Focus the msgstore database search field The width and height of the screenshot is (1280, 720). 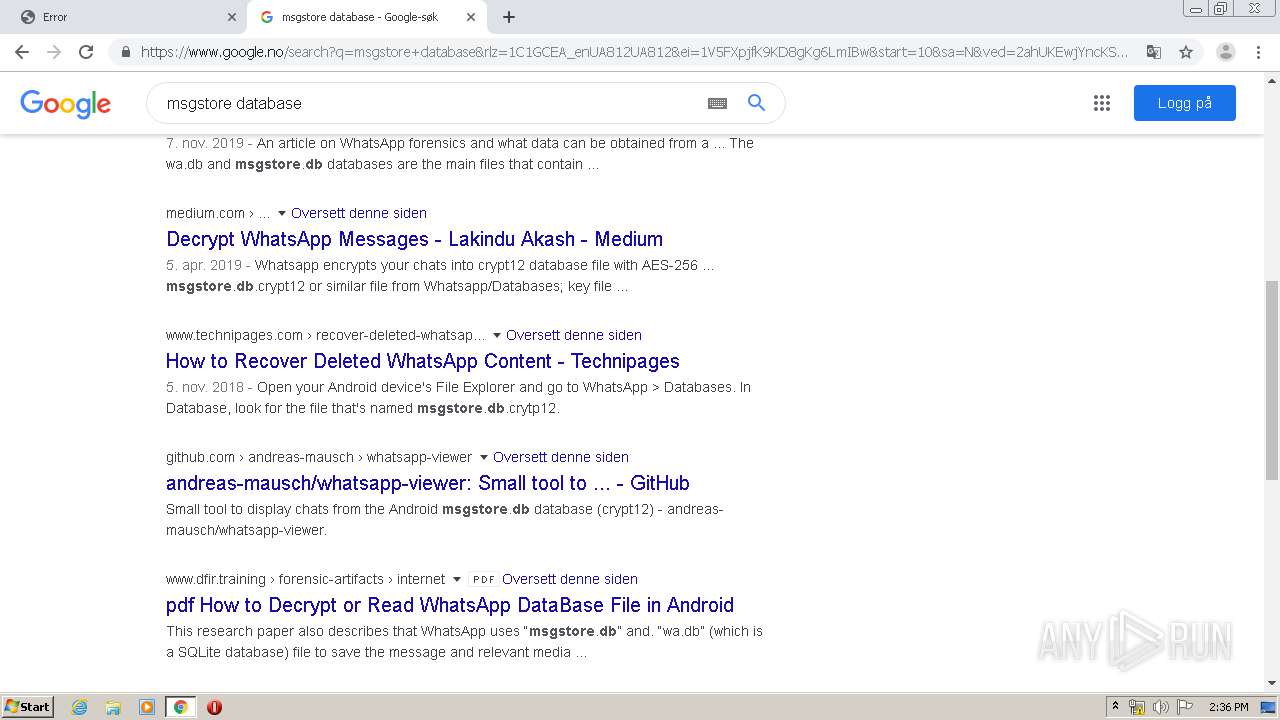pos(430,103)
